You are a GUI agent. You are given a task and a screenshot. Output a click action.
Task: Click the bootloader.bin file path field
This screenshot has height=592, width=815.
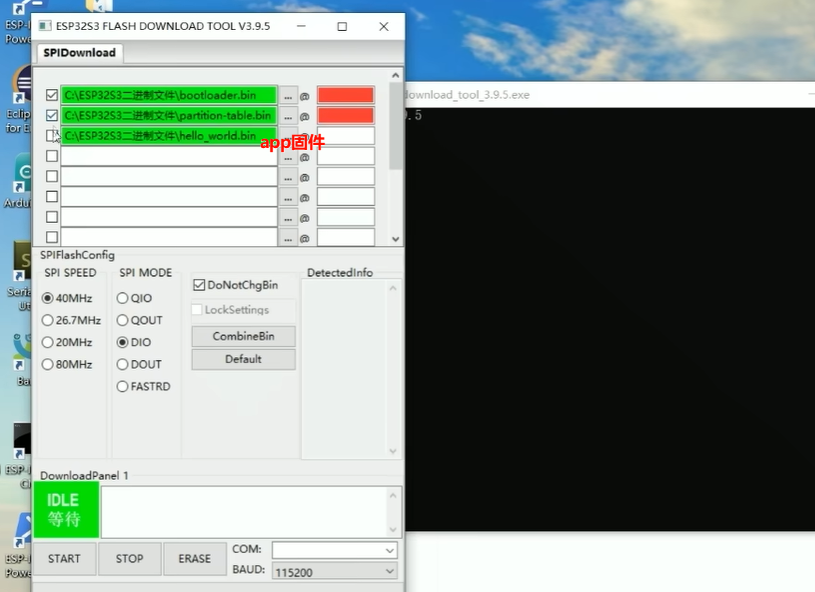(169, 95)
